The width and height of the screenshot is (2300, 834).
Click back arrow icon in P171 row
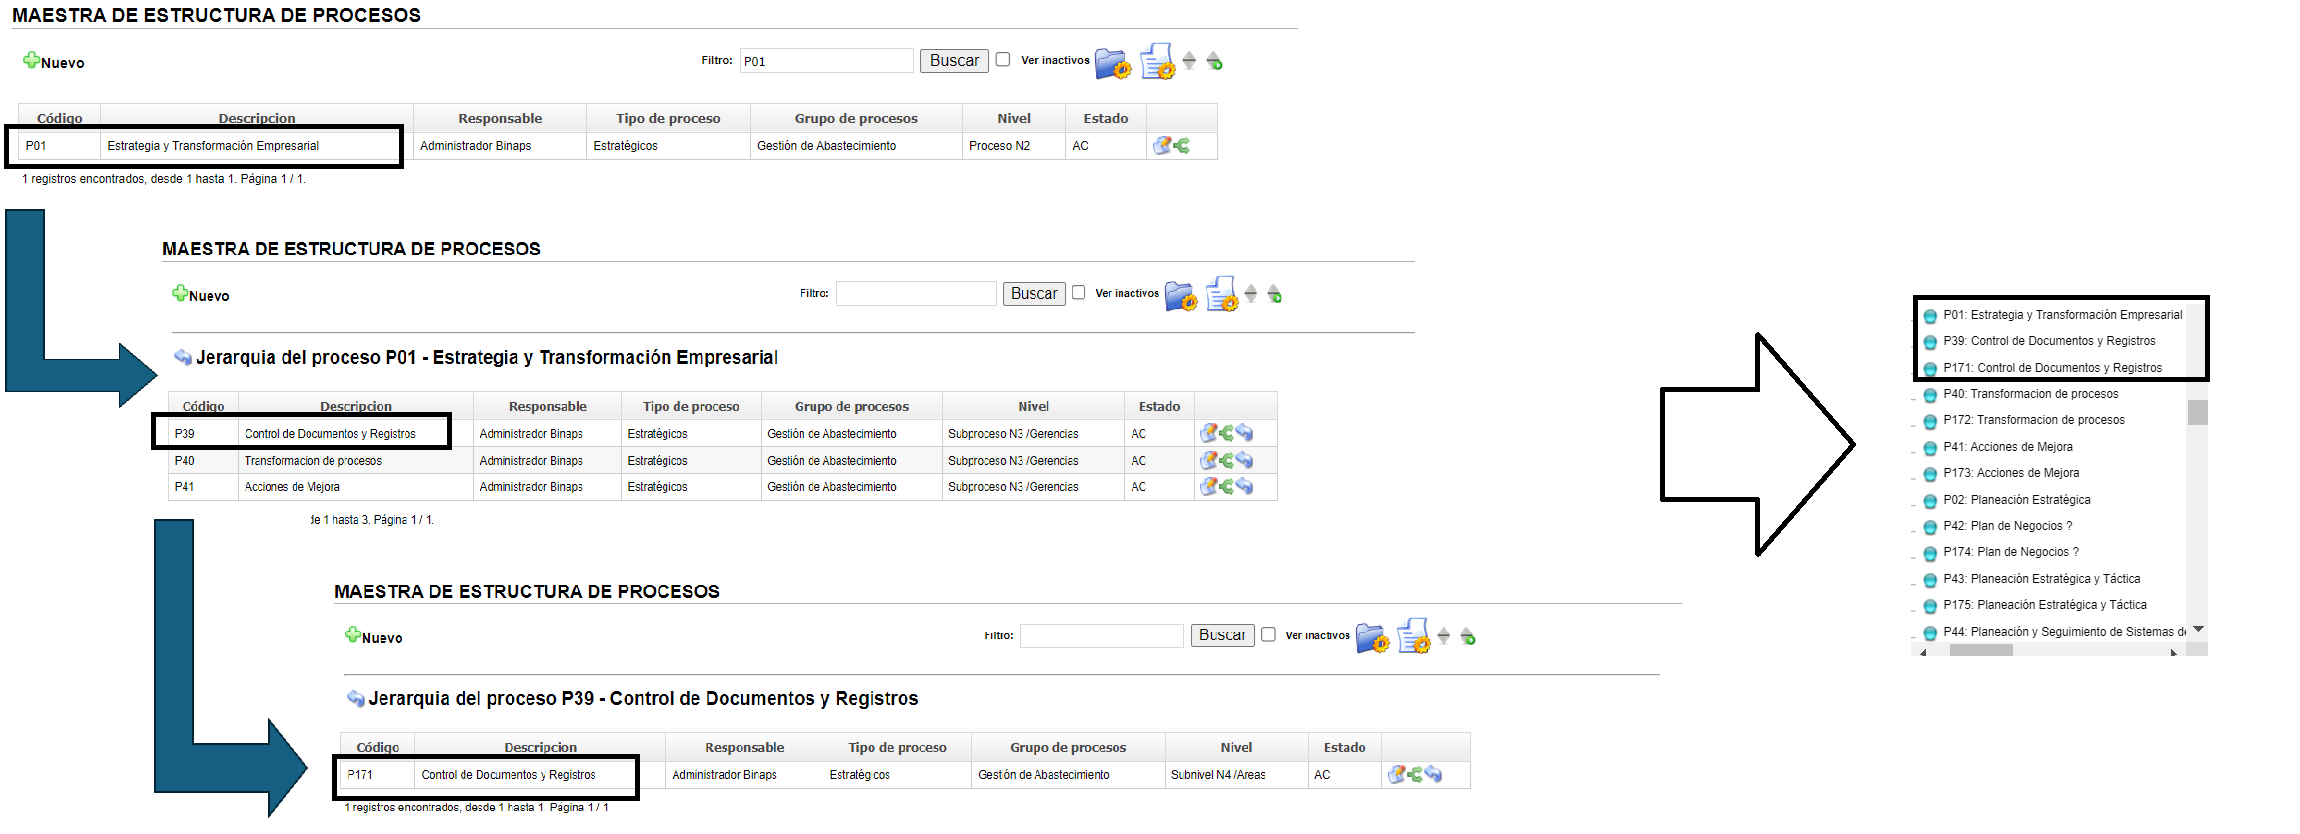pyautogui.click(x=1433, y=774)
